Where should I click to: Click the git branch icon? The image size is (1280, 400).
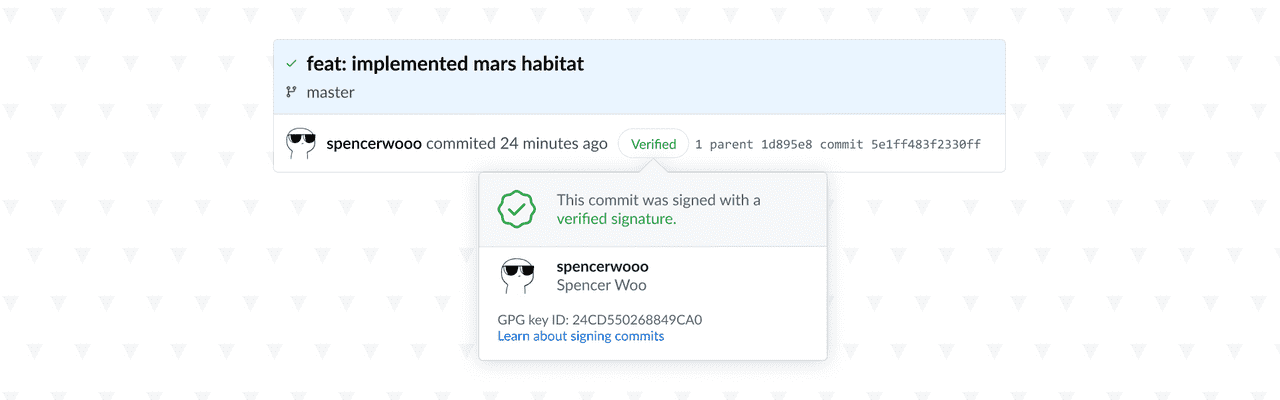pos(291,92)
